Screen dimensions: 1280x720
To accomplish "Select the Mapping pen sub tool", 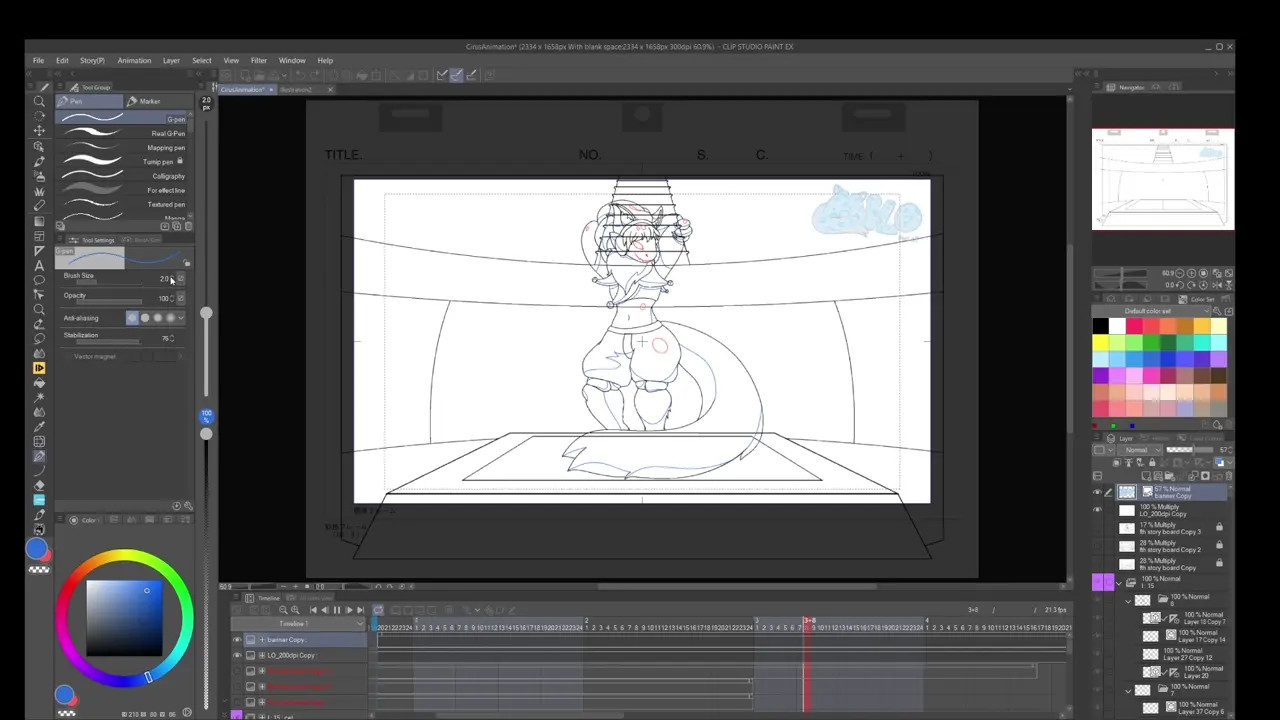I will 120,147.
